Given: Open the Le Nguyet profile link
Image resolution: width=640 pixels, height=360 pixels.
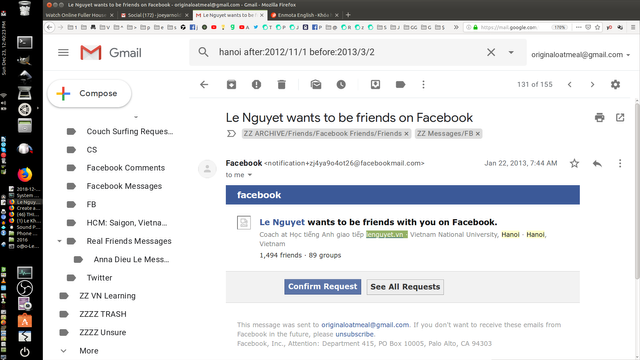Looking at the screenshot, I should tap(282, 222).
